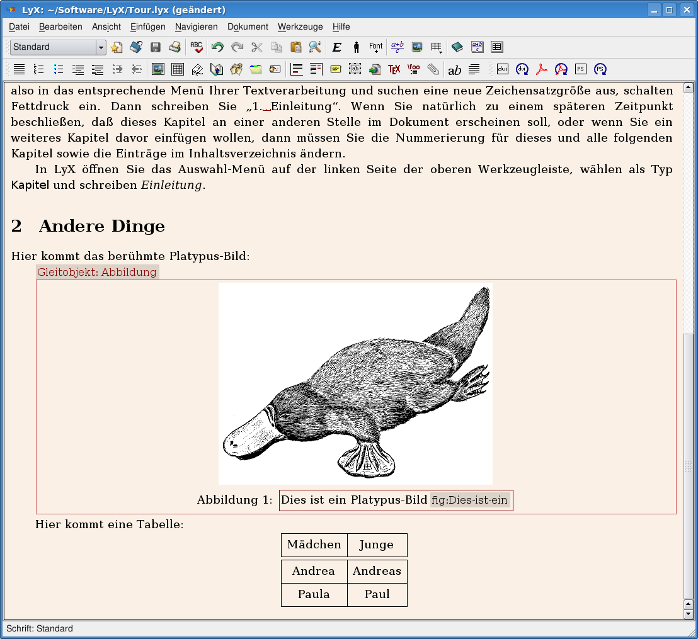Screen dimensions: 698x639
Task: Click the Noun style person icon
Action: click(356, 47)
